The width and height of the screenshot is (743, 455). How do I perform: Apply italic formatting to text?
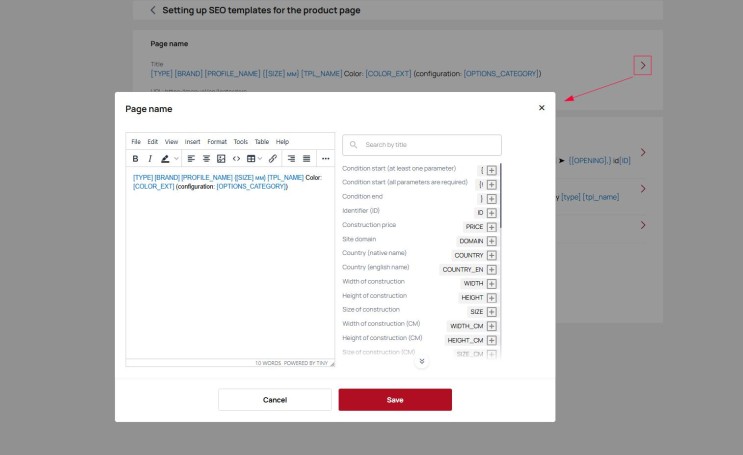(x=150, y=158)
